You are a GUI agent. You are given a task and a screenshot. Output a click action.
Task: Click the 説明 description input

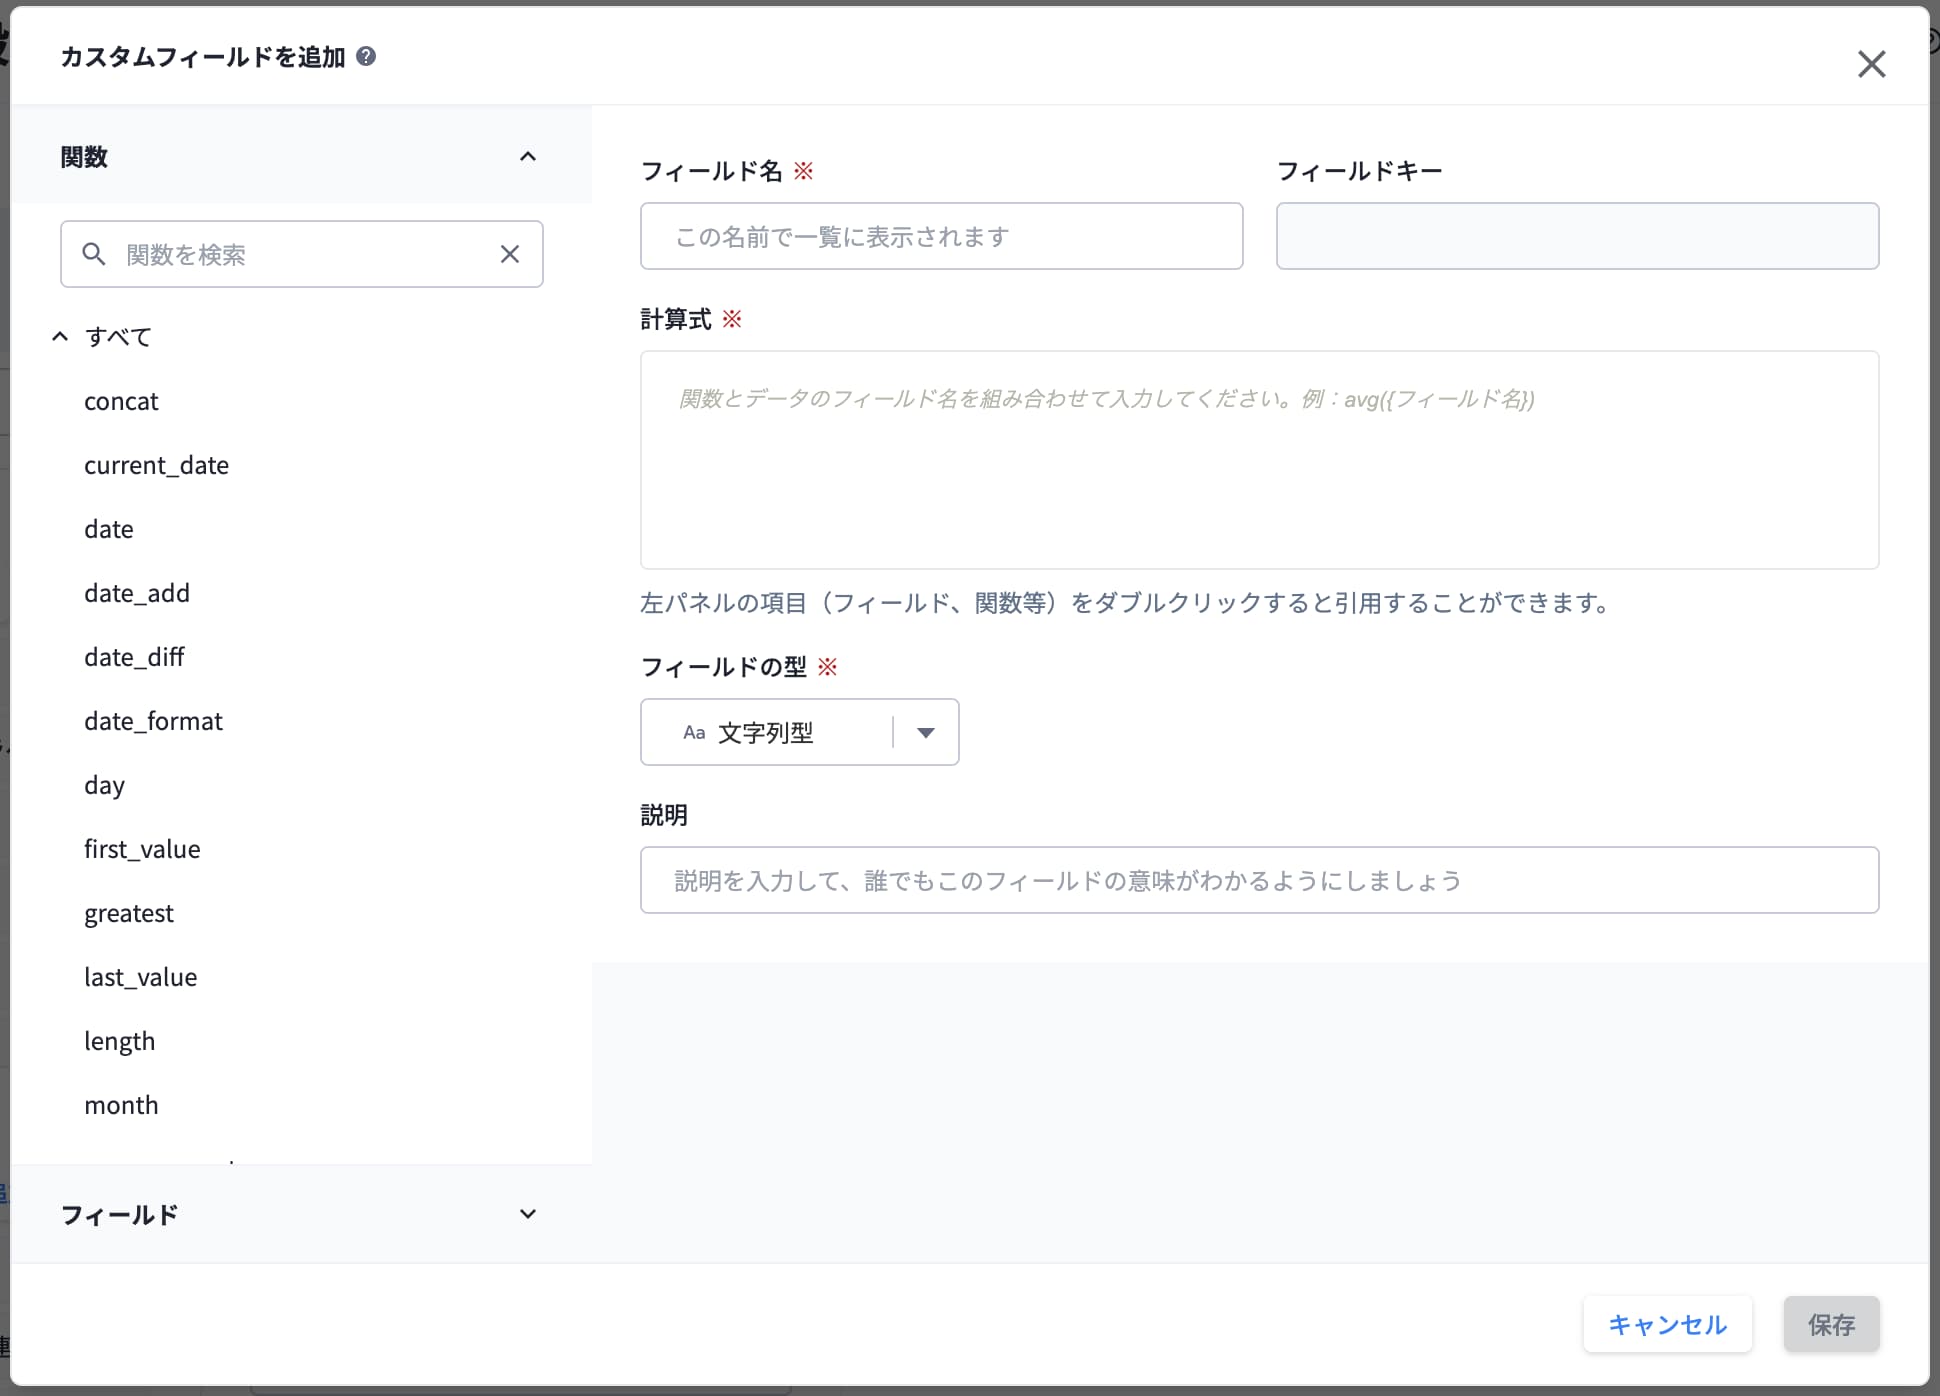(1259, 880)
